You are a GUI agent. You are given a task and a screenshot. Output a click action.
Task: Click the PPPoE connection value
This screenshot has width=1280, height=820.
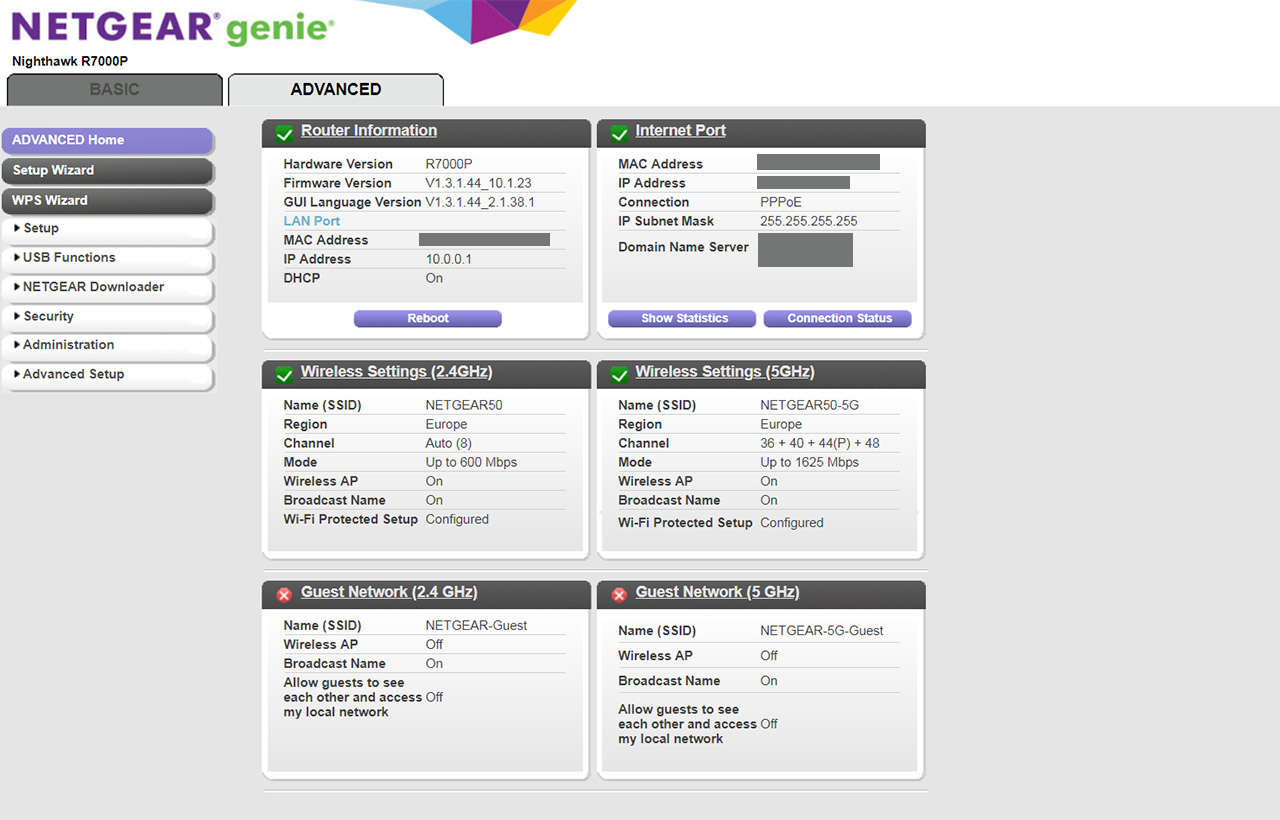pyautogui.click(x=781, y=203)
